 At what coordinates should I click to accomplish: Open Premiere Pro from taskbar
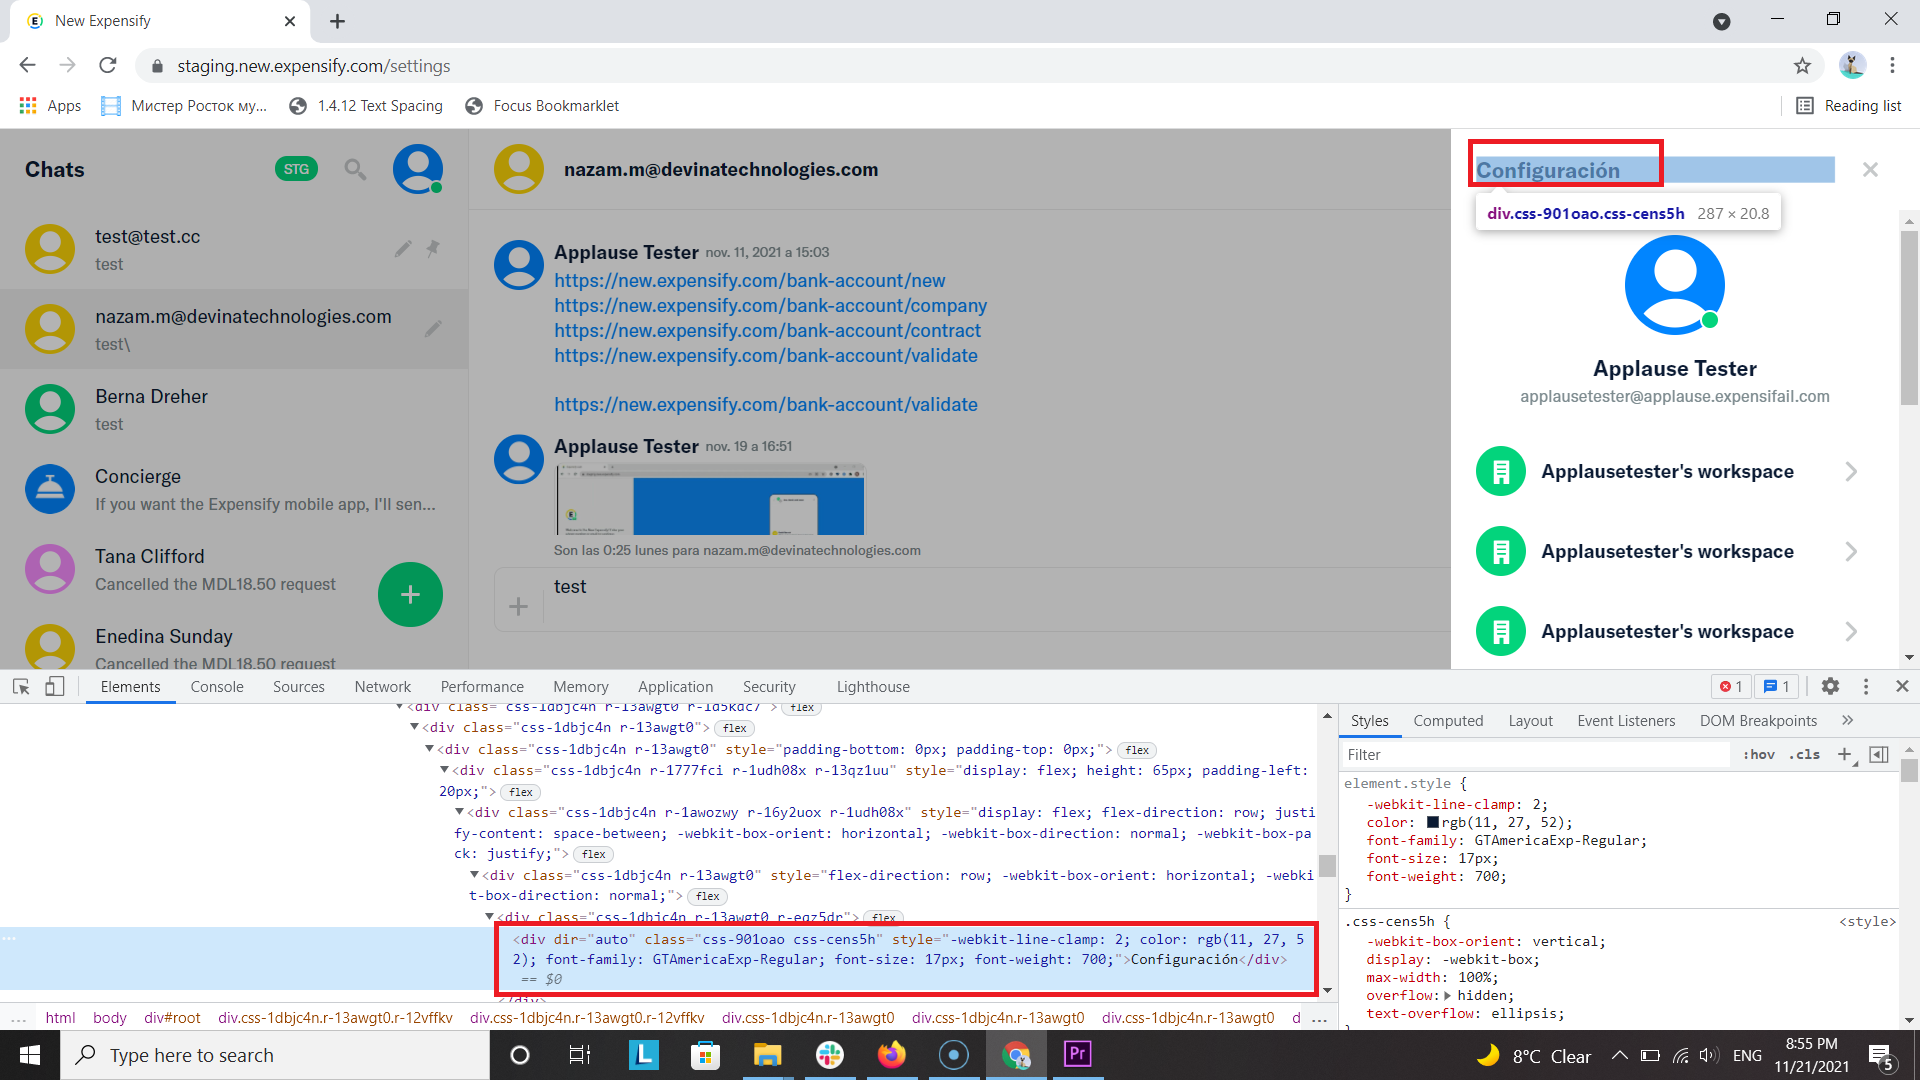[x=1077, y=1055]
